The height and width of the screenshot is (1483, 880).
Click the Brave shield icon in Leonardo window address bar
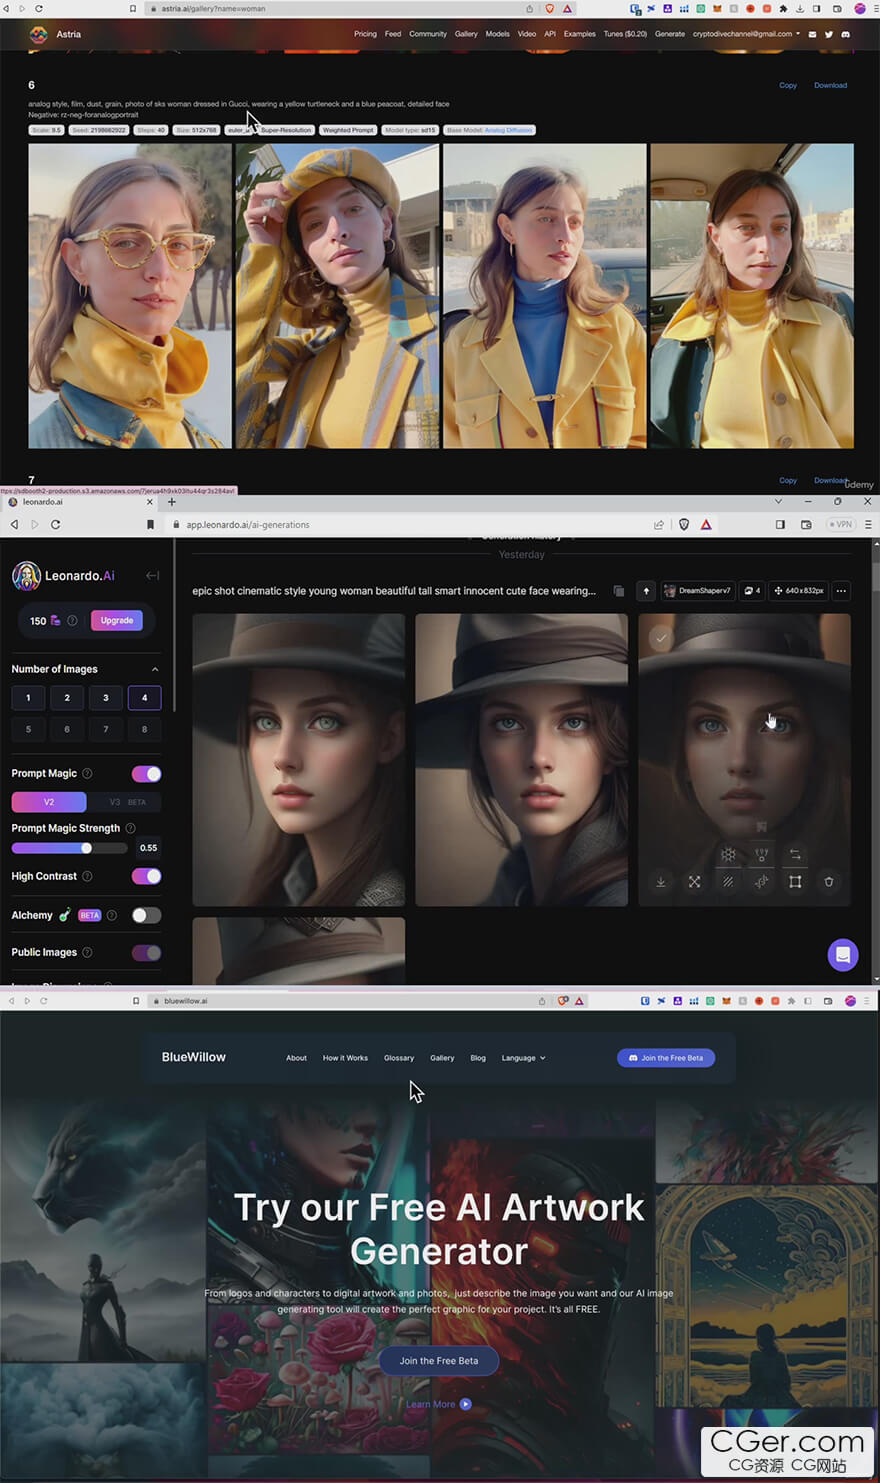[x=684, y=524]
